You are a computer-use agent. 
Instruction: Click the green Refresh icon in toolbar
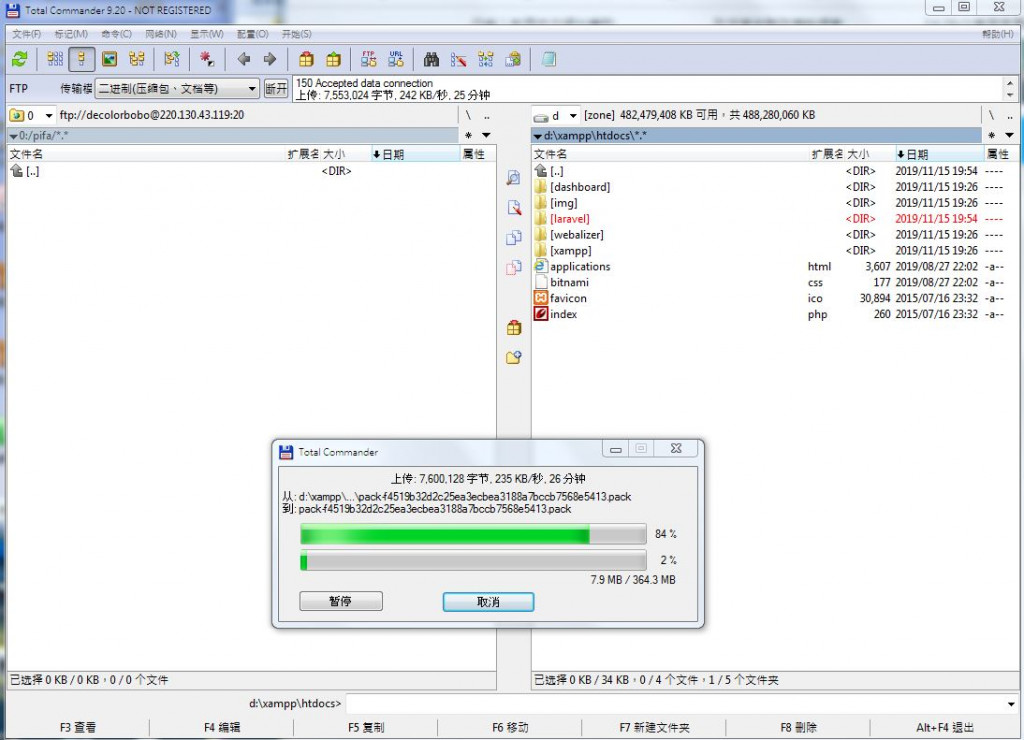(x=20, y=59)
